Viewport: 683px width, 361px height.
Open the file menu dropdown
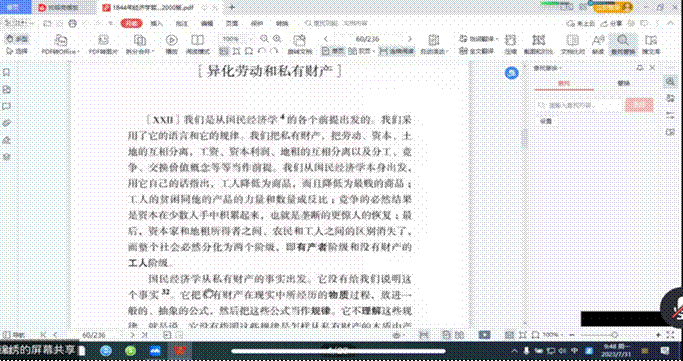(18, 23)
